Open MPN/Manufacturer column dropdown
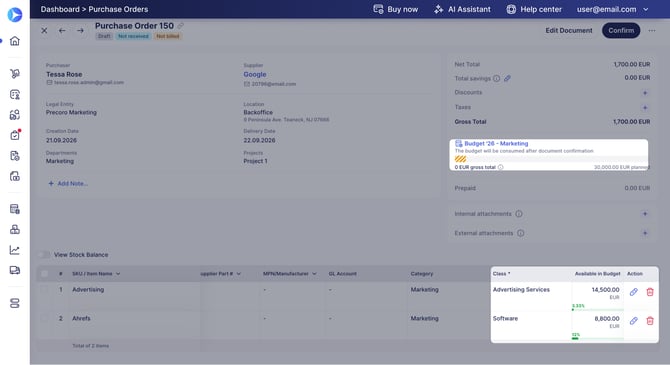The image size is (670, 365). [314, 274]
